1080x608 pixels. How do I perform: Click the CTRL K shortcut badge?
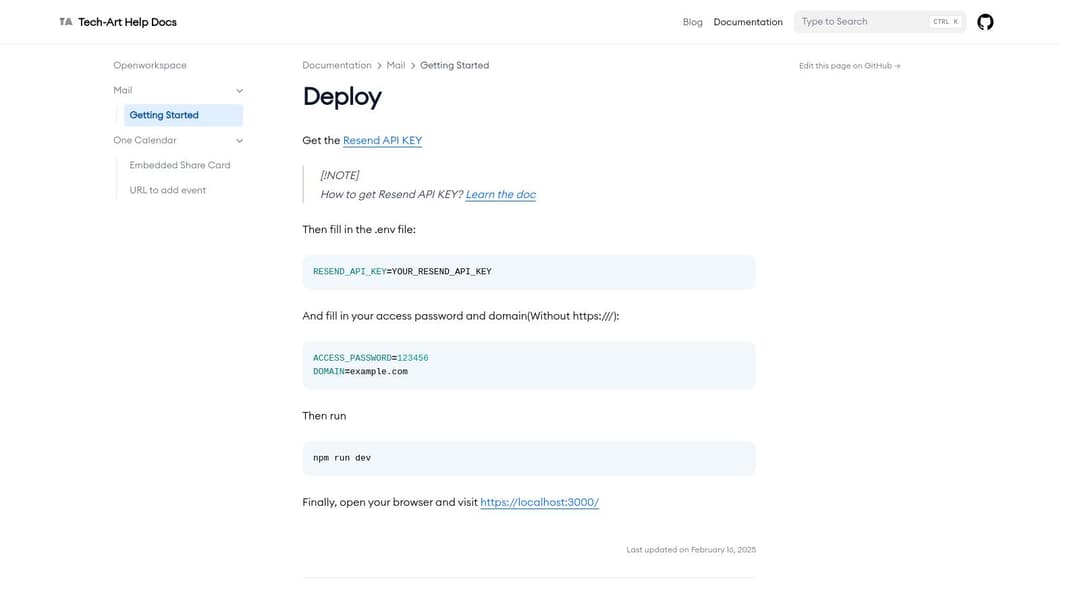[x=945, y=22]
